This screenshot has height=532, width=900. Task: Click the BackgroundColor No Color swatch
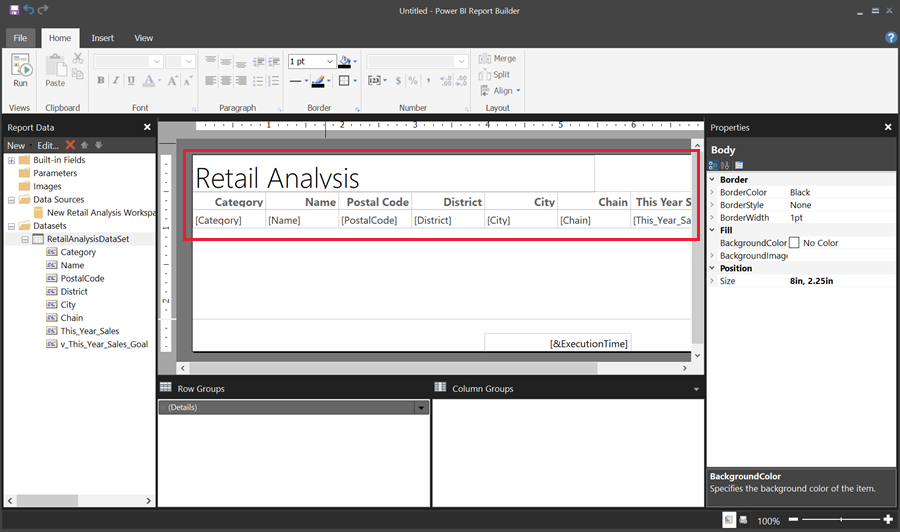point(794,243)
